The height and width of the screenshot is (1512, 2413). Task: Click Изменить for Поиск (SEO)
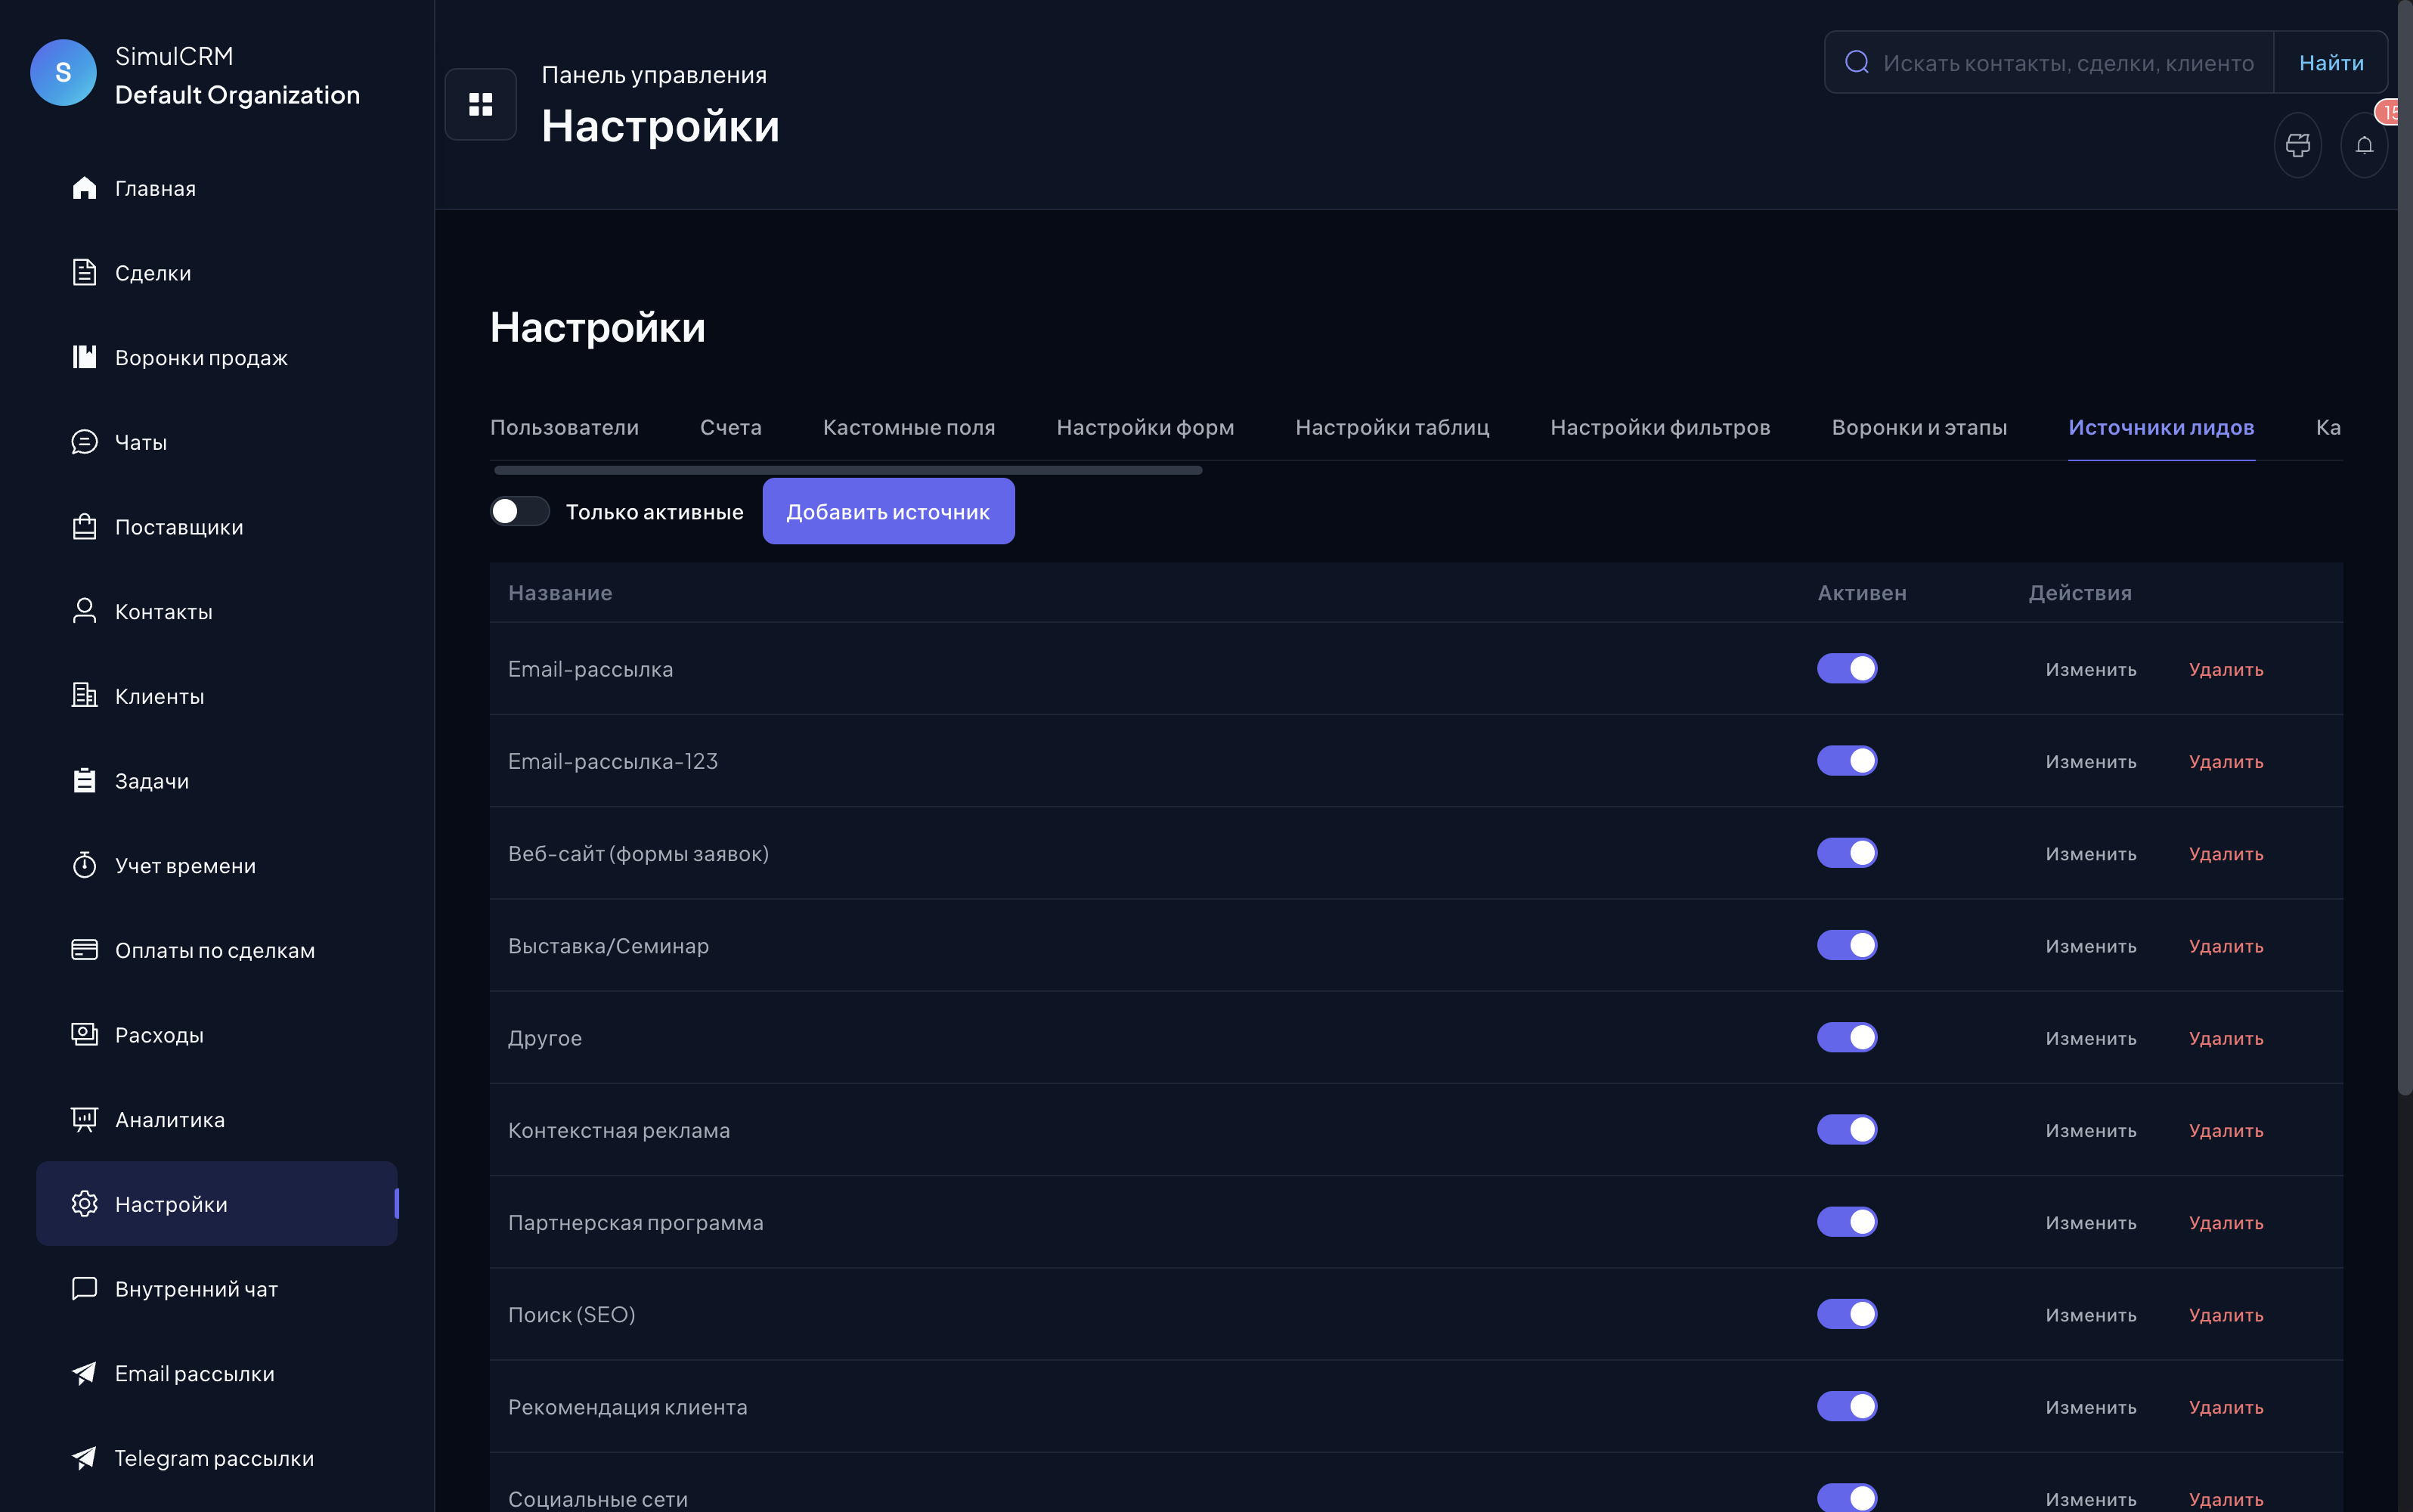click(2090, 1315)
